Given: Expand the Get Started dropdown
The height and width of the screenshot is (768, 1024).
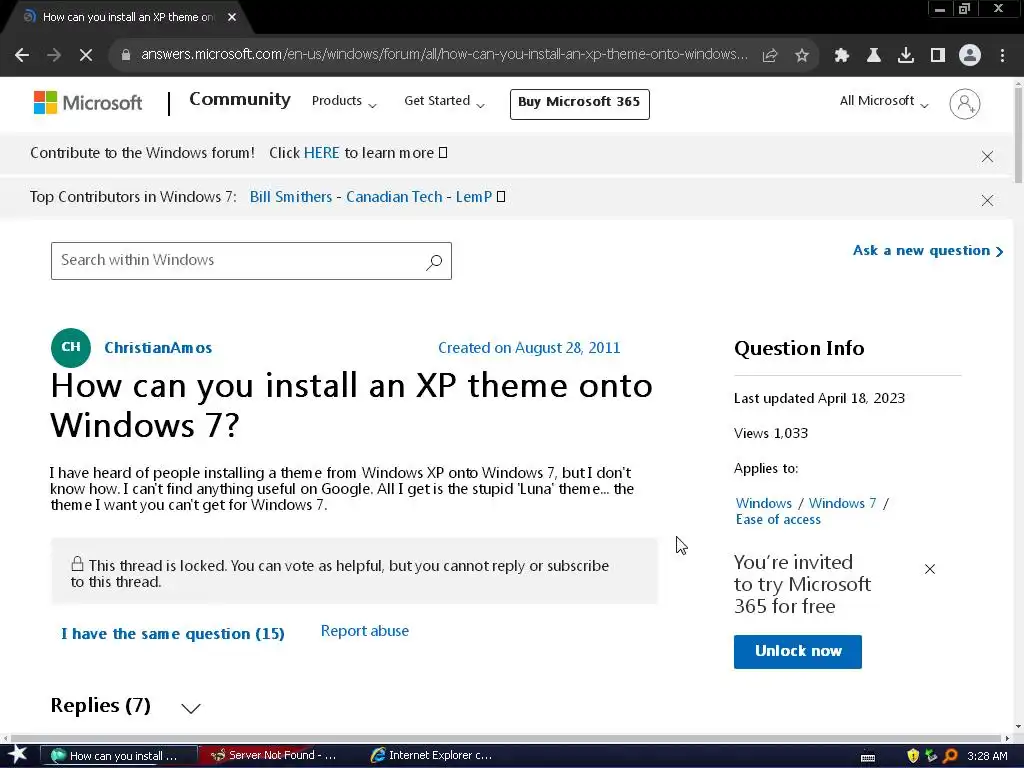Looking at the screenshot, I should coord(444,101).
